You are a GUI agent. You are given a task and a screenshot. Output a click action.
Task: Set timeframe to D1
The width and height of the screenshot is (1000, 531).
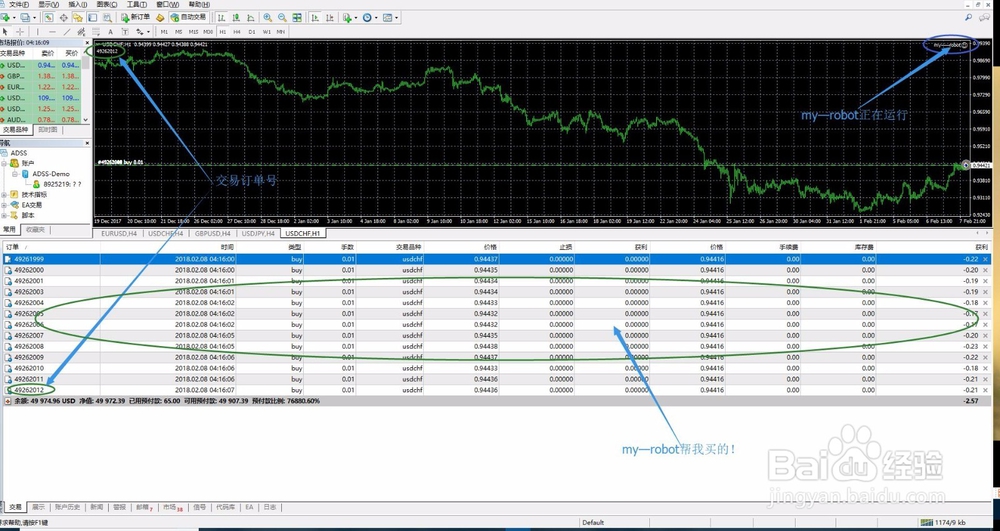[252, 31]
